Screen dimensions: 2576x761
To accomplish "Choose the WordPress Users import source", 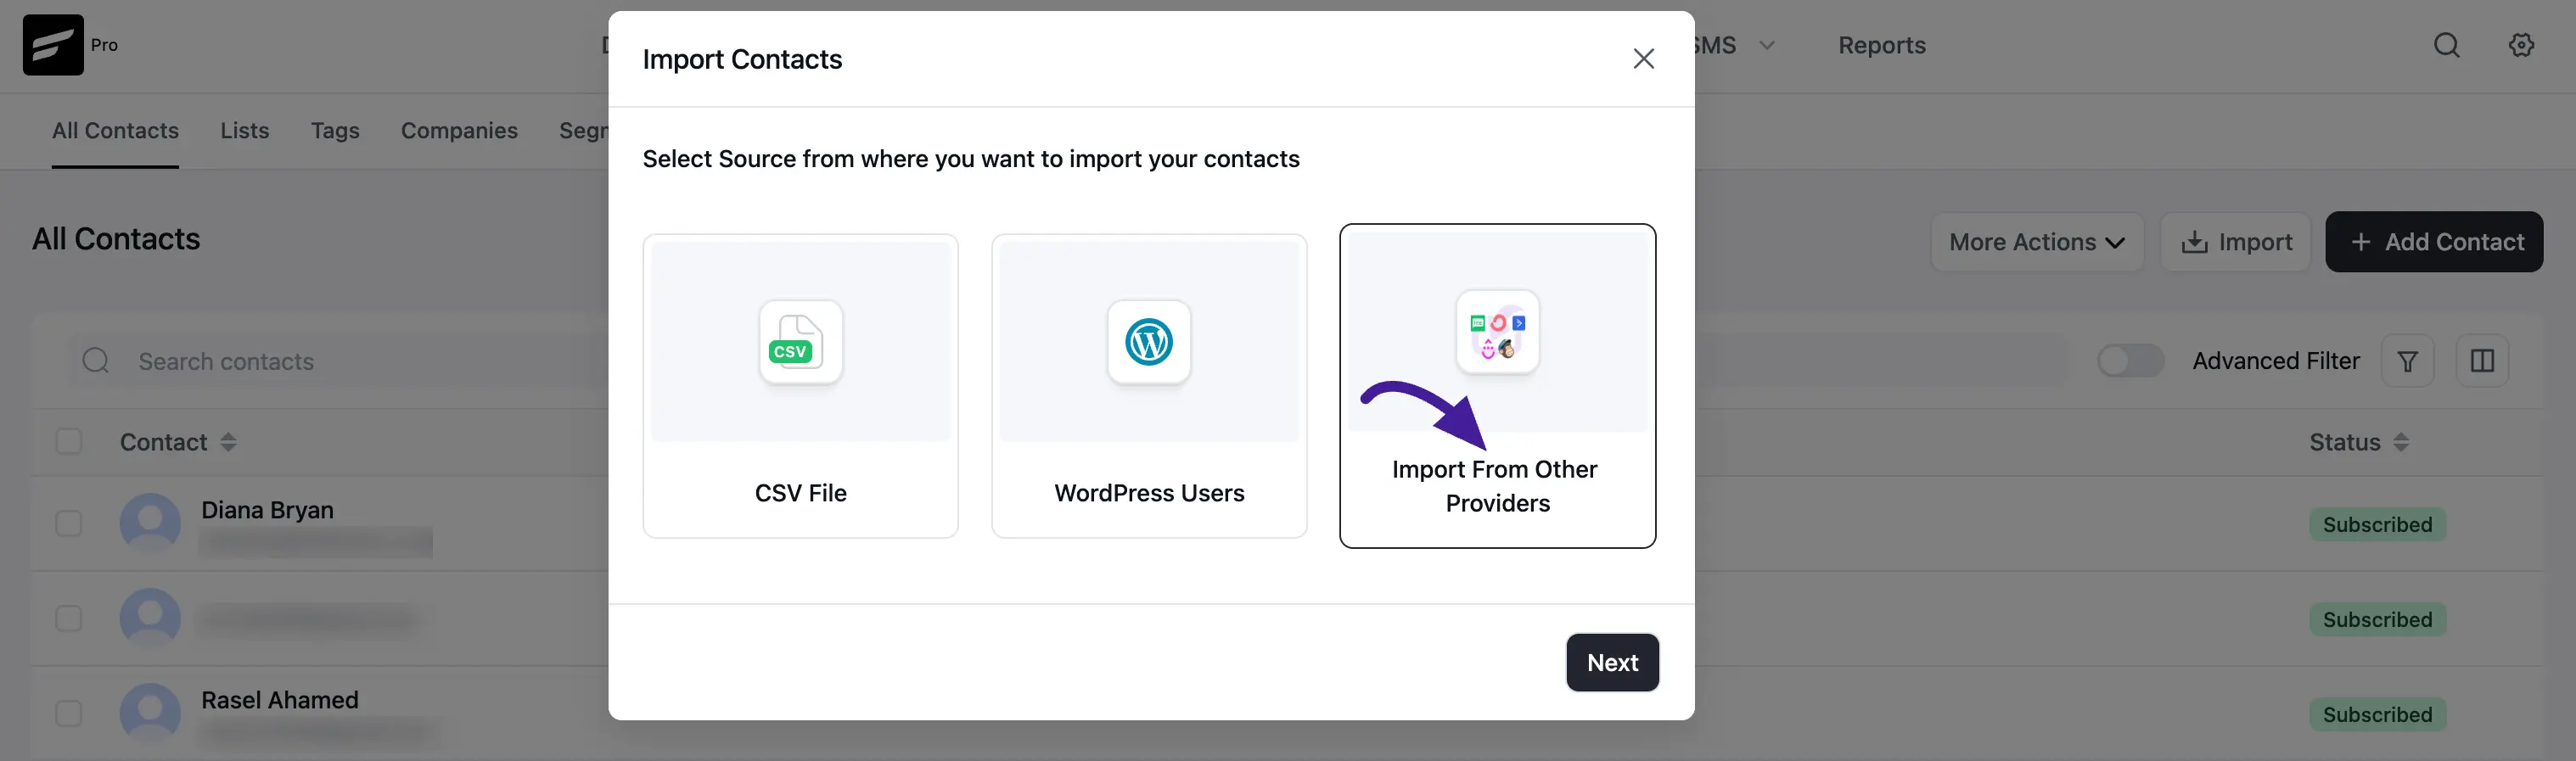I will coord(1149,386).
